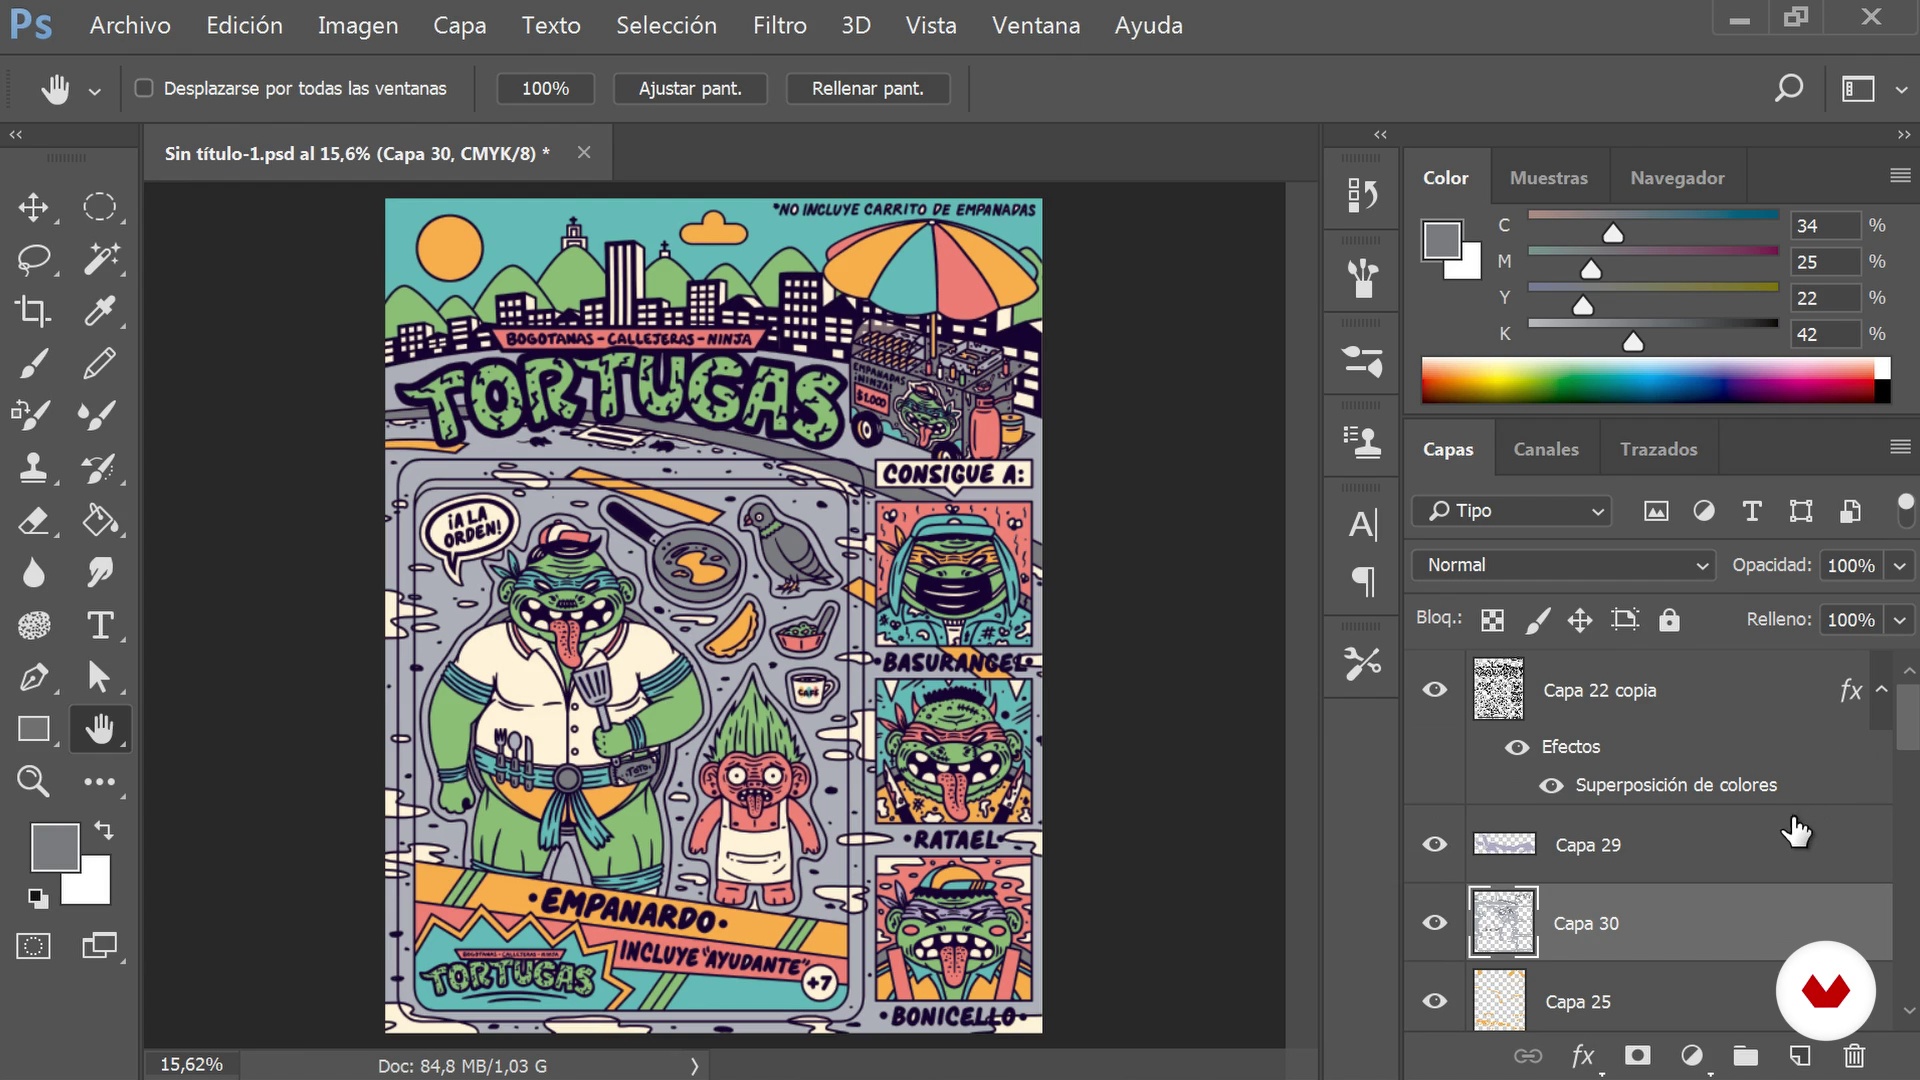Toggle visibility of Efectos
This screenshot has width=1920, height=1080.
(1517, 747)
